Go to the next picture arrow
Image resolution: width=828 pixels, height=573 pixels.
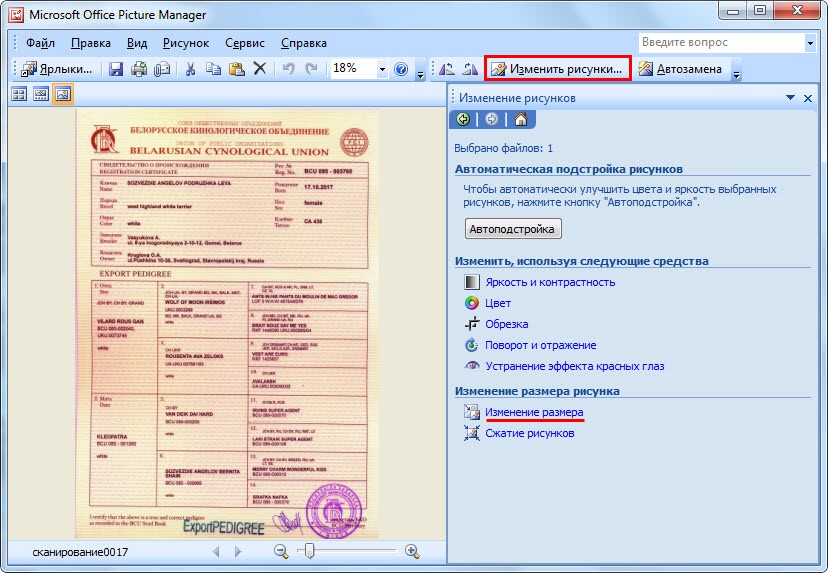238,551
